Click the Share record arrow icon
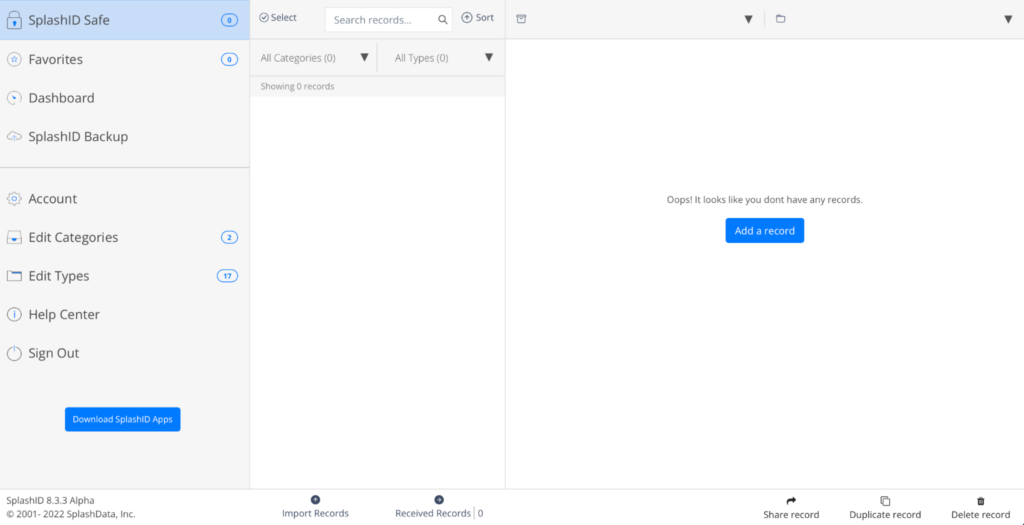The image size is (1024, 525). coord(792,501)
